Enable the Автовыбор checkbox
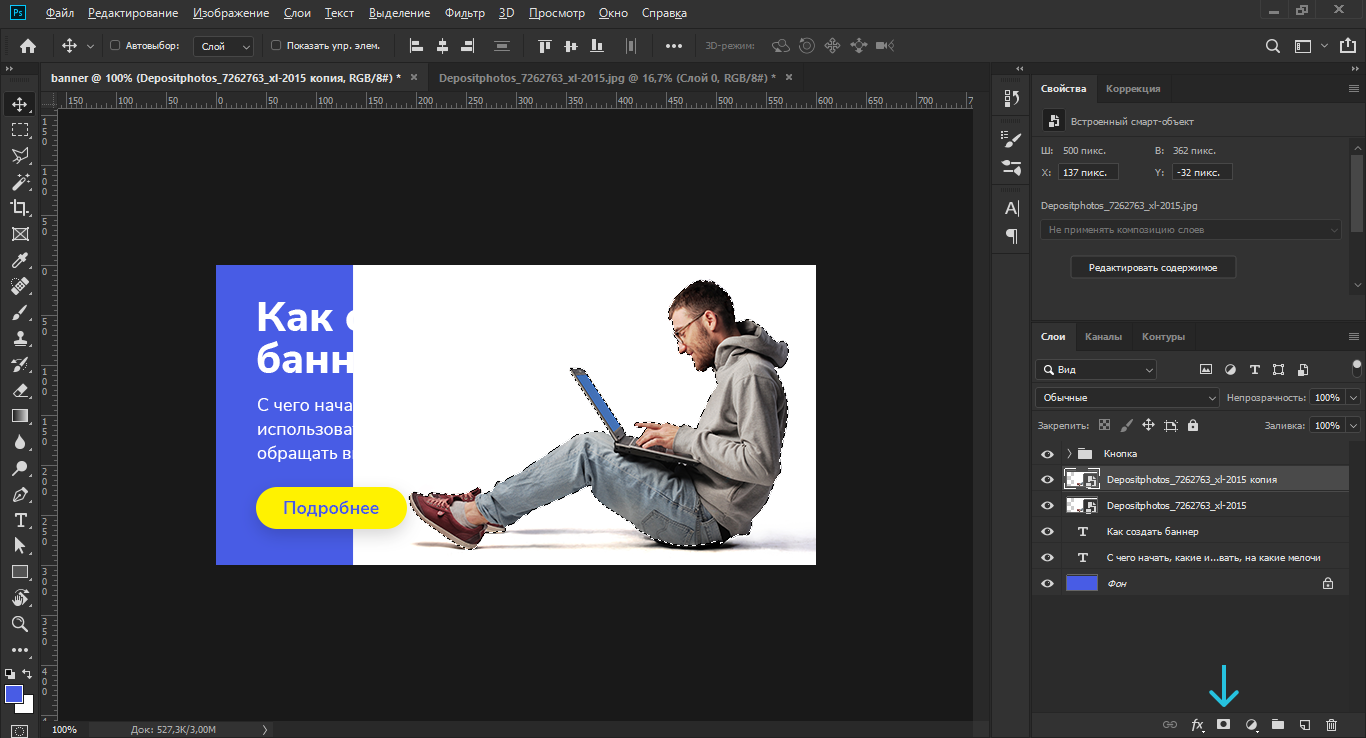This screenshot has height=738, width=1366. point(115,46)
